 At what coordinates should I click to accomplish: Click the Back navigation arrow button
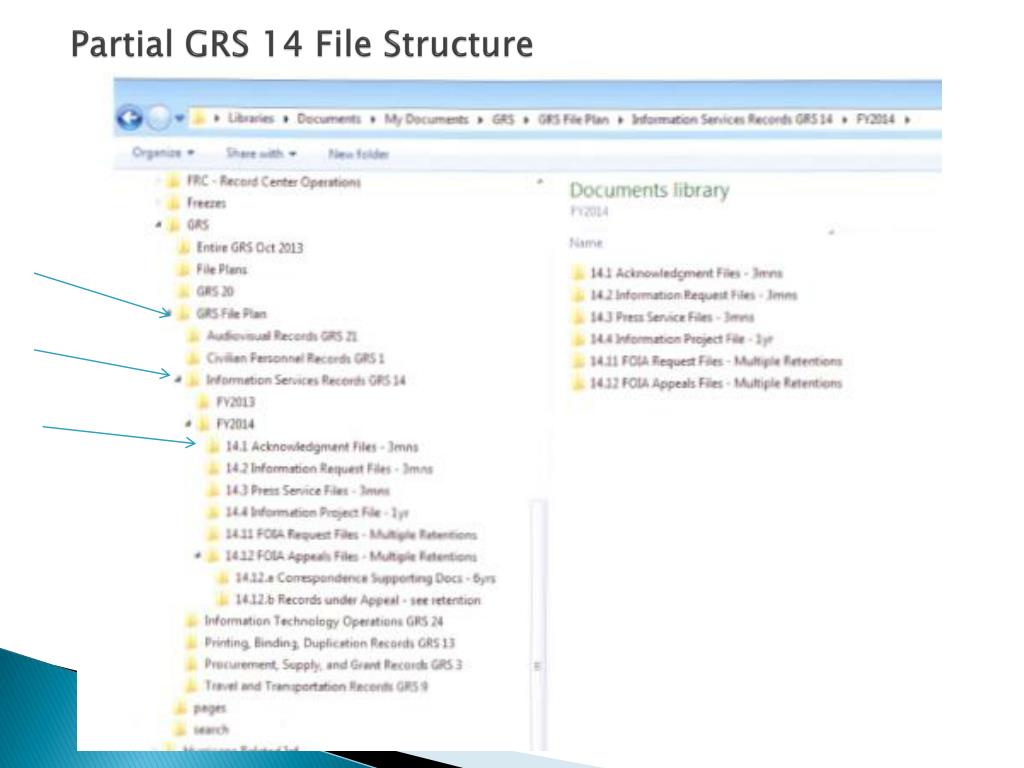[x=129, y=118]
